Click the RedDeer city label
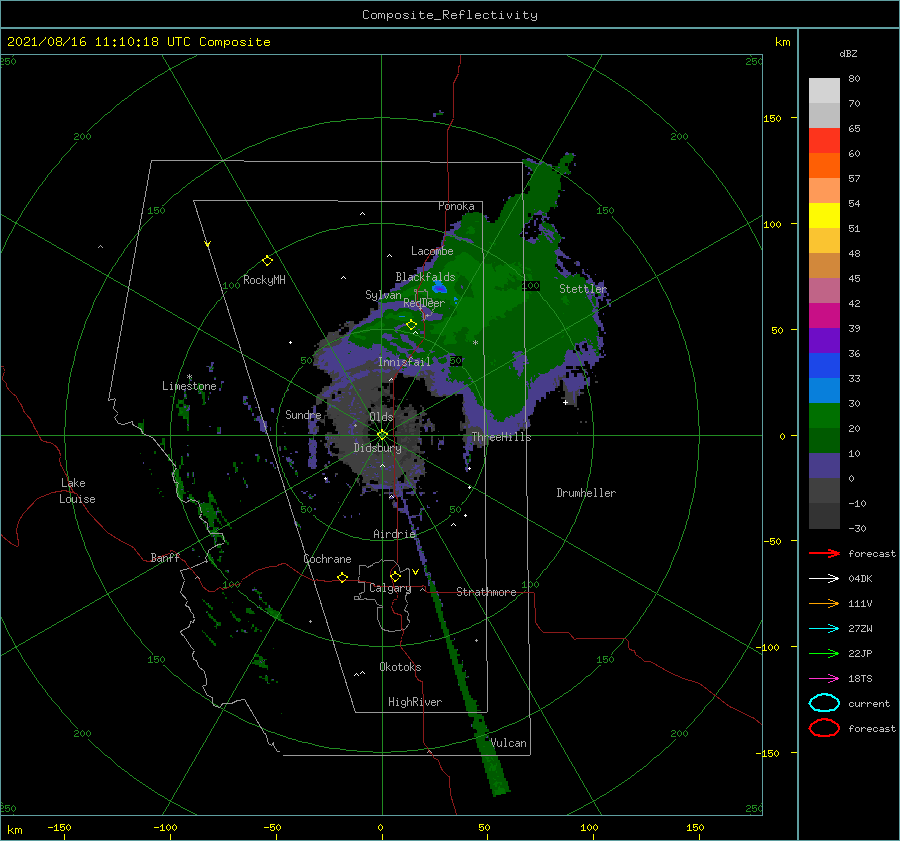The height and width of the screenshot is (841, 900). tap(424, 303)
